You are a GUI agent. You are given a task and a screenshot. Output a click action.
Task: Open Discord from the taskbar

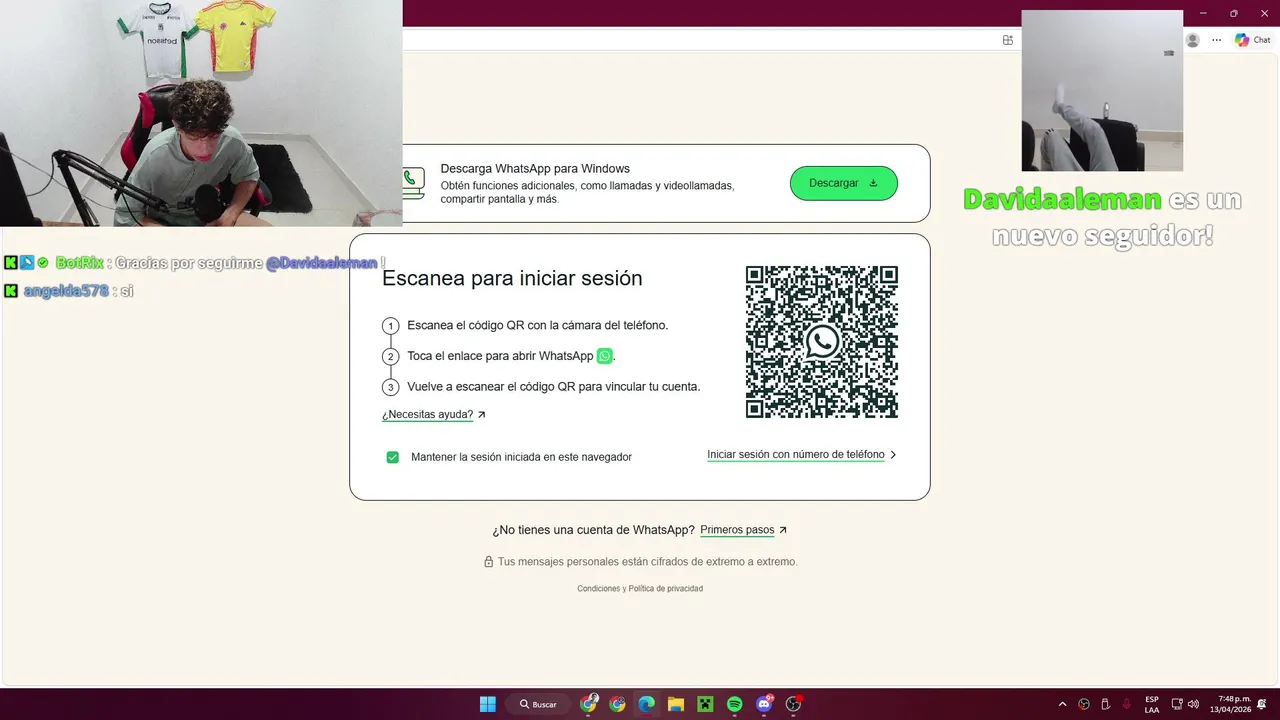click(765, 704)
